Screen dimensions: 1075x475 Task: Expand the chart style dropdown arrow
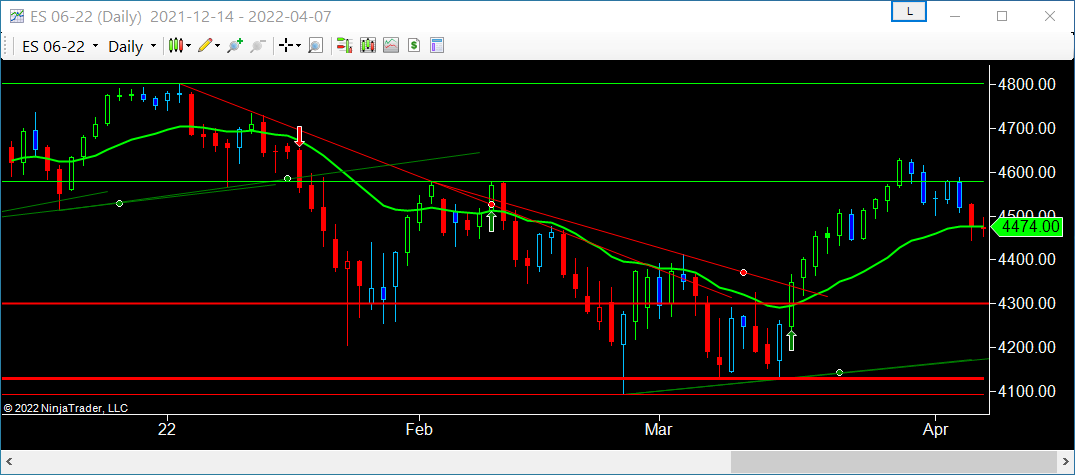pyautogui.click(x=189, y=46)
